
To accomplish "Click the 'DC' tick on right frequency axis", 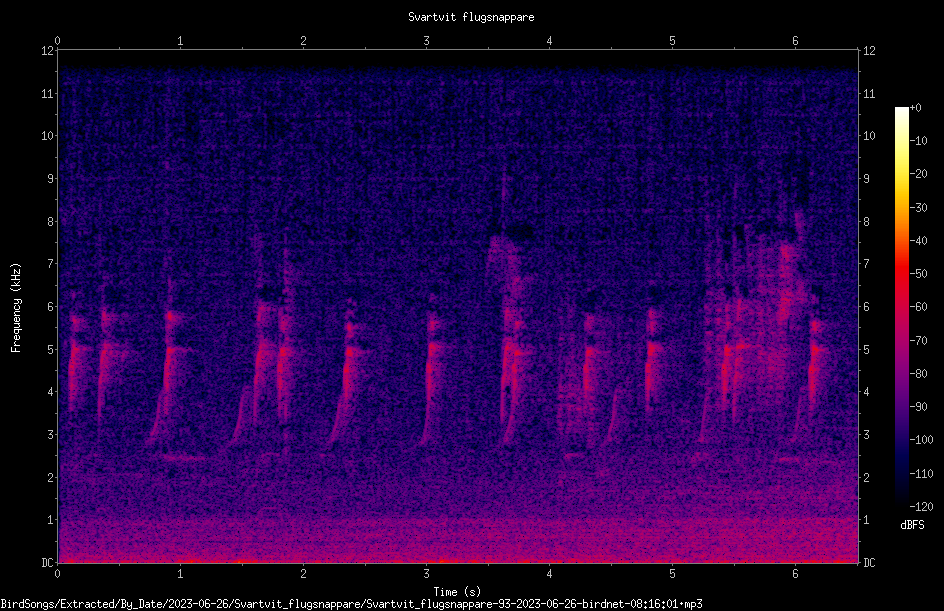I will (x=869, y=563).
